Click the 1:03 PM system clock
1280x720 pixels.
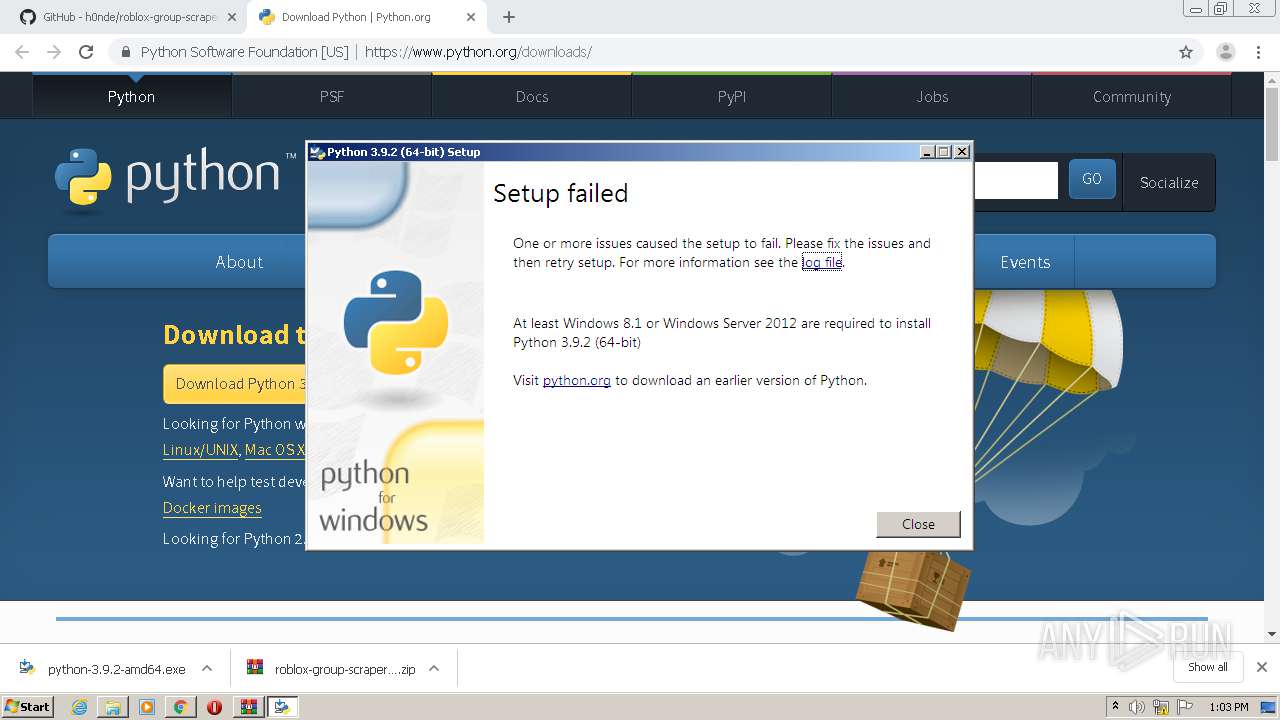[1229, 707]
